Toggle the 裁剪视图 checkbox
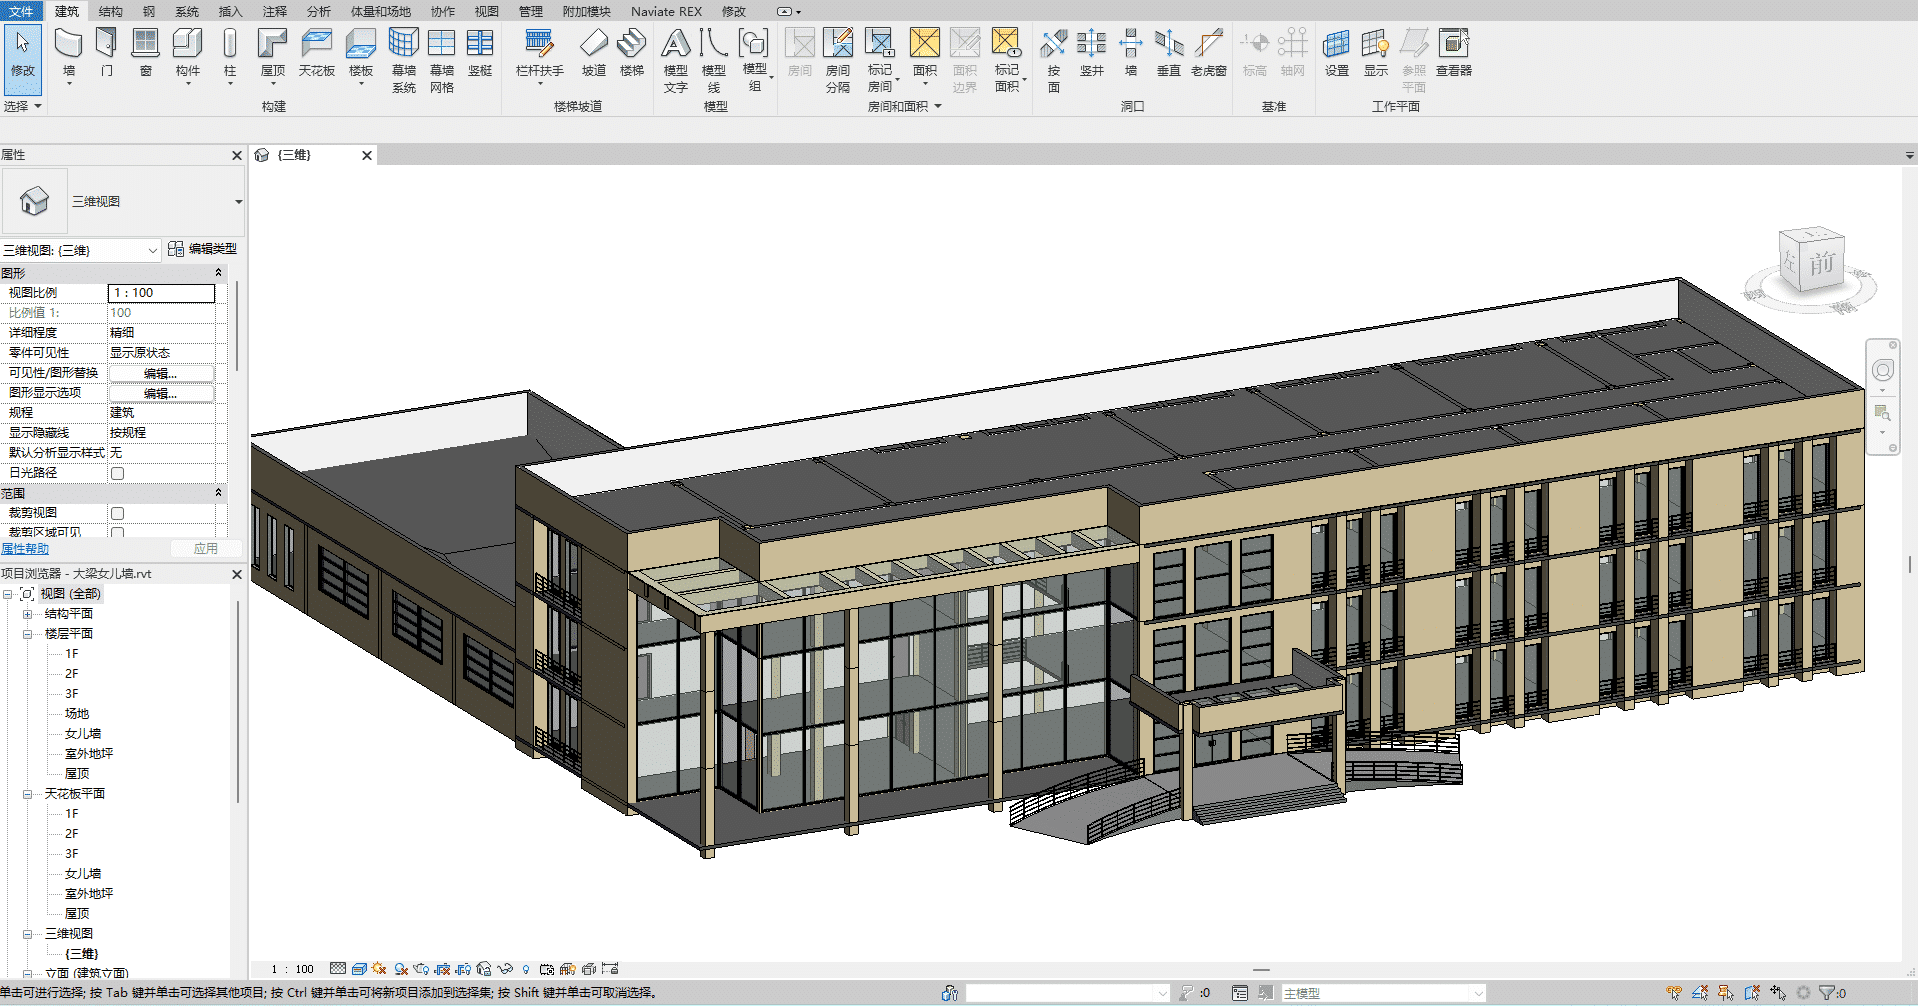The height and width of the screenshot is (1006, 1918). point(118,513)
